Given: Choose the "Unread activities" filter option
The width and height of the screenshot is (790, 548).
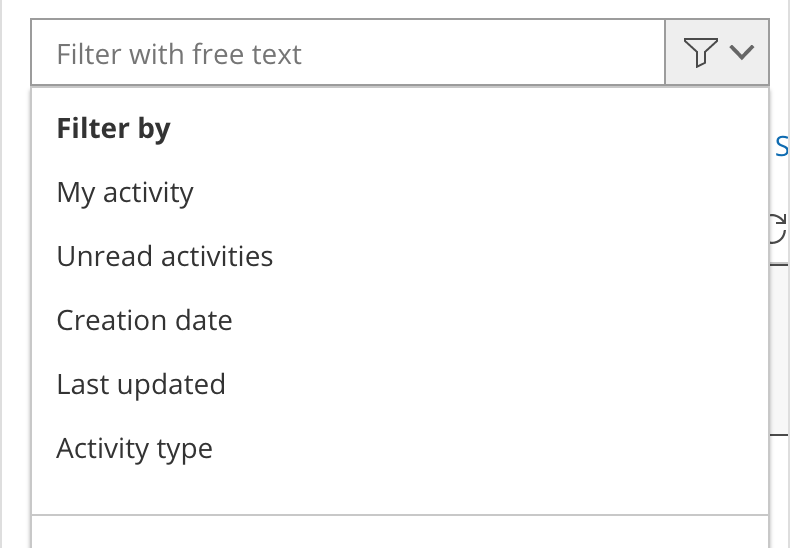Looking at the screenshot, I should (x=165, y=256).
